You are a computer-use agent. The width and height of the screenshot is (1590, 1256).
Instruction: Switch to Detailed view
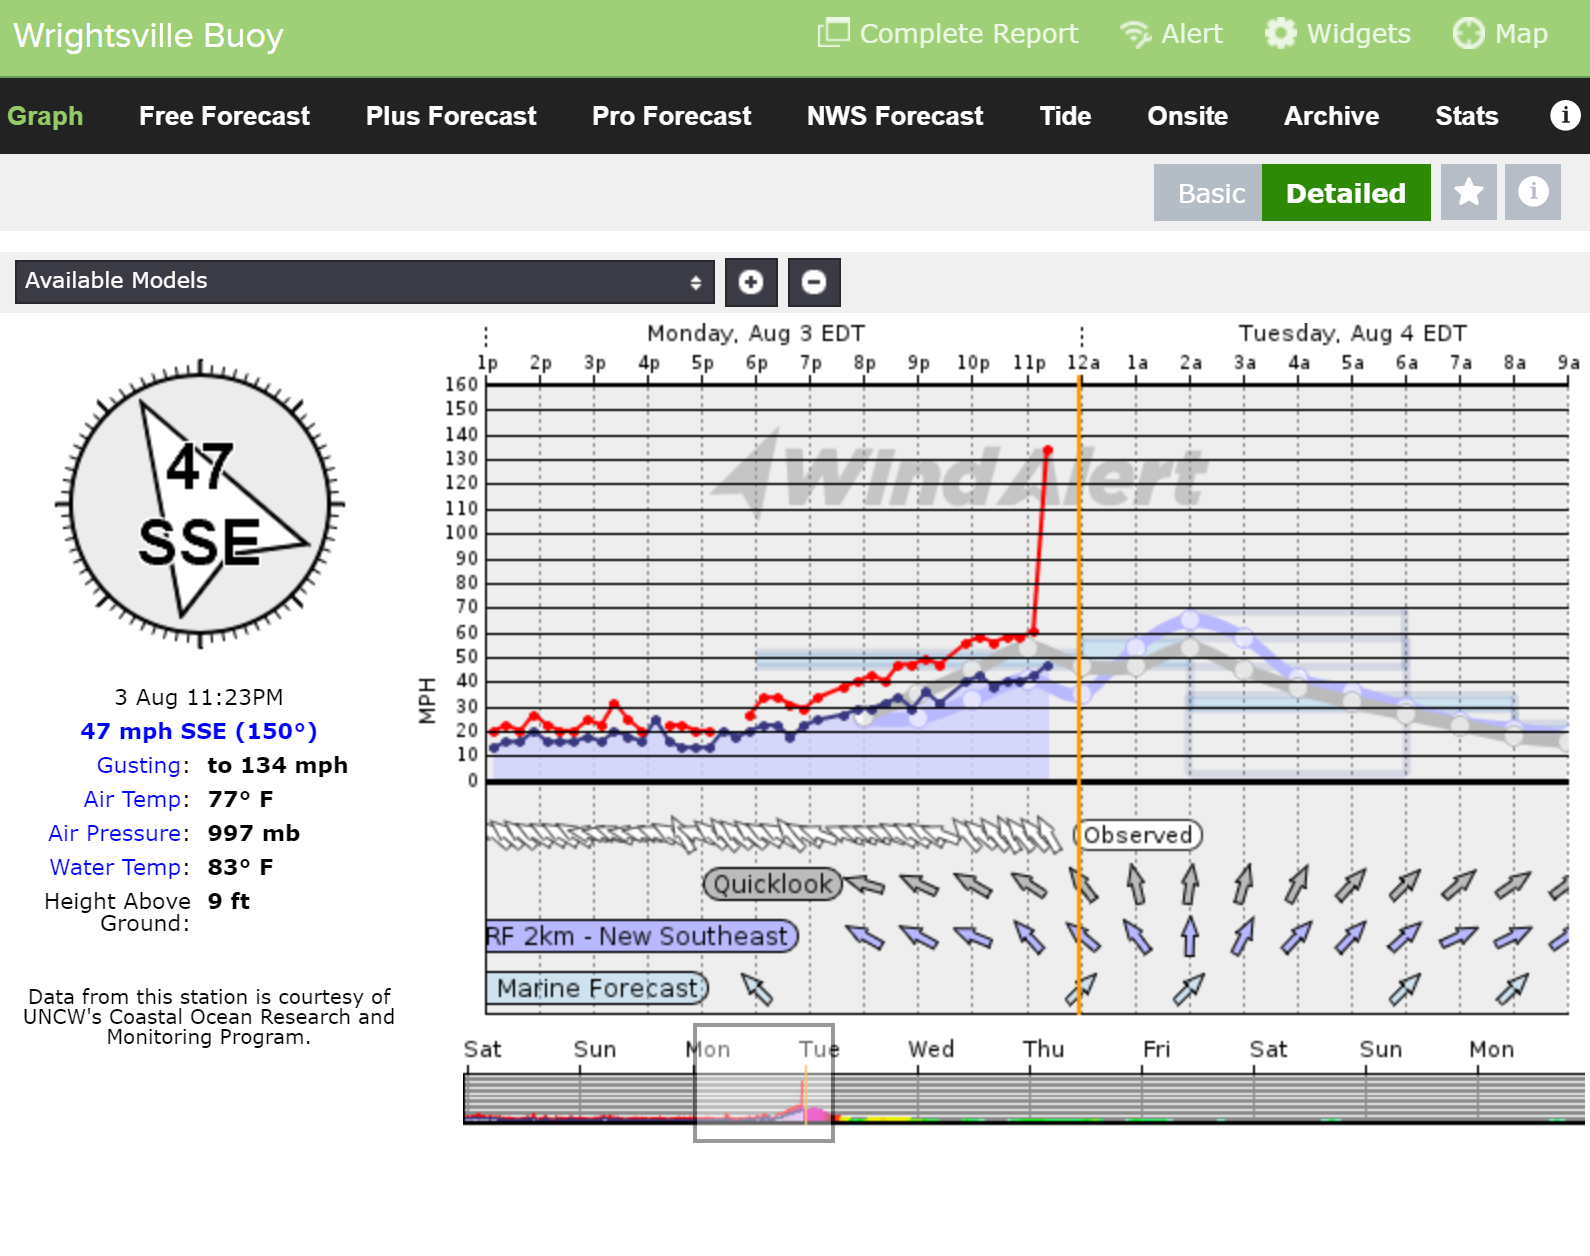[1346, 192]
